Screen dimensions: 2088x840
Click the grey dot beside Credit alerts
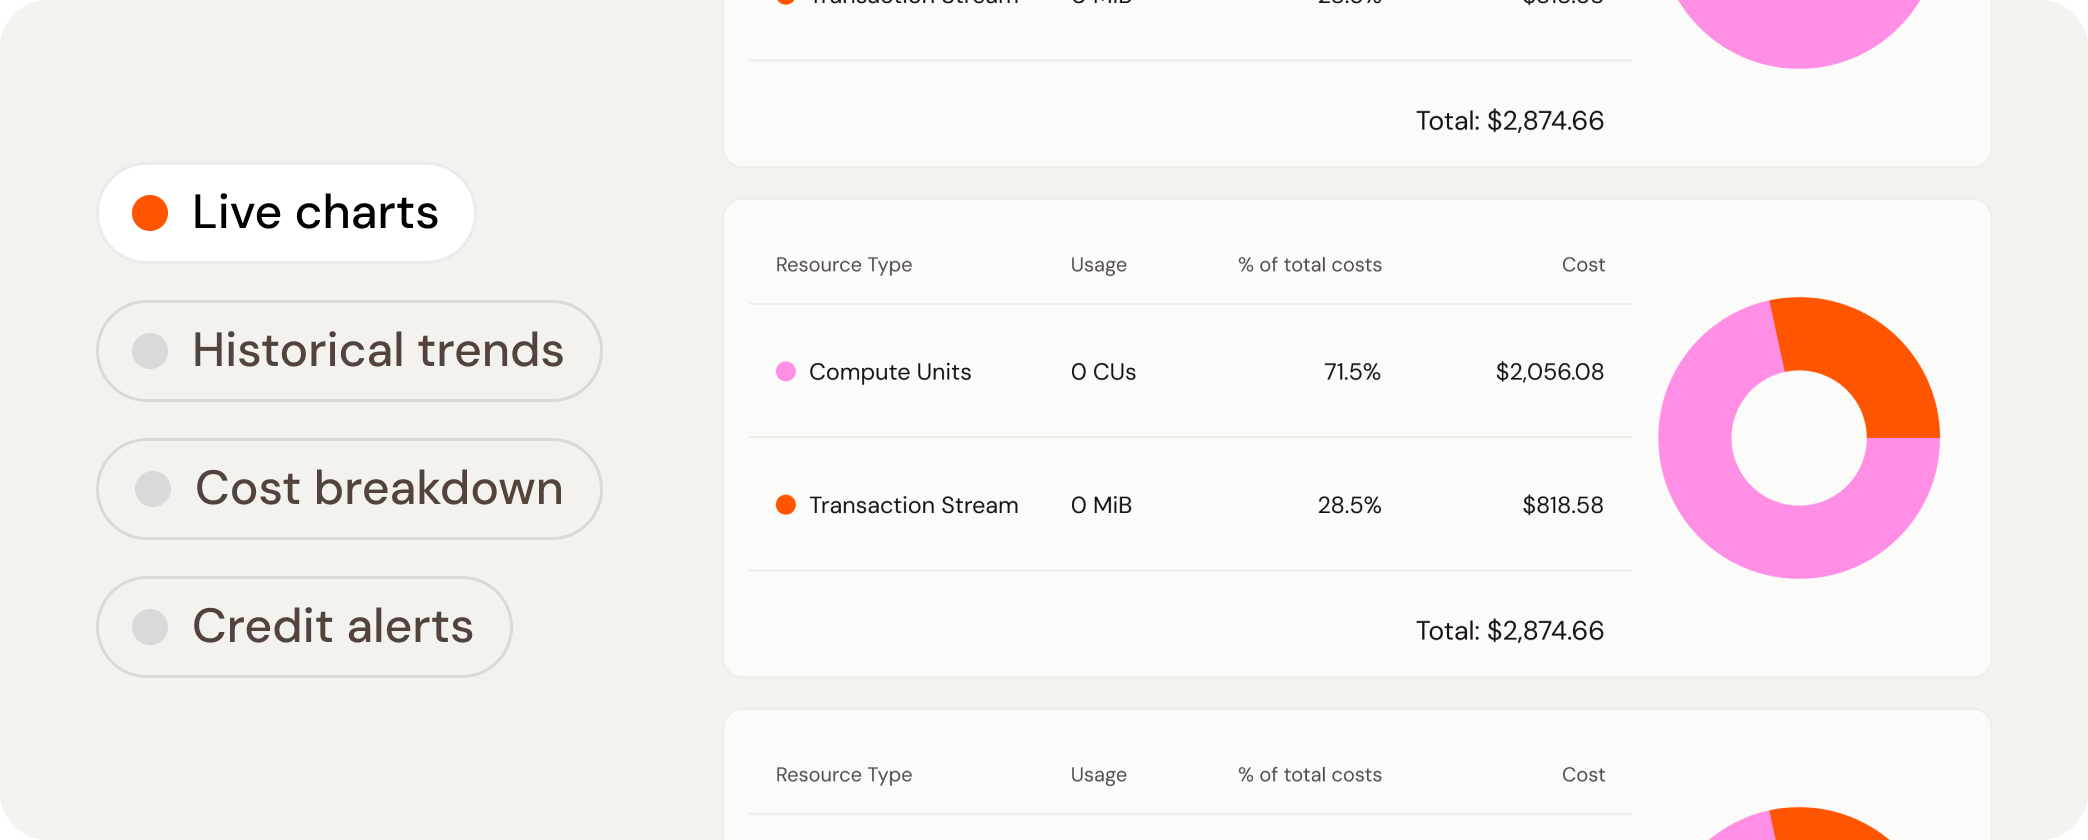(x=150, y=627)
